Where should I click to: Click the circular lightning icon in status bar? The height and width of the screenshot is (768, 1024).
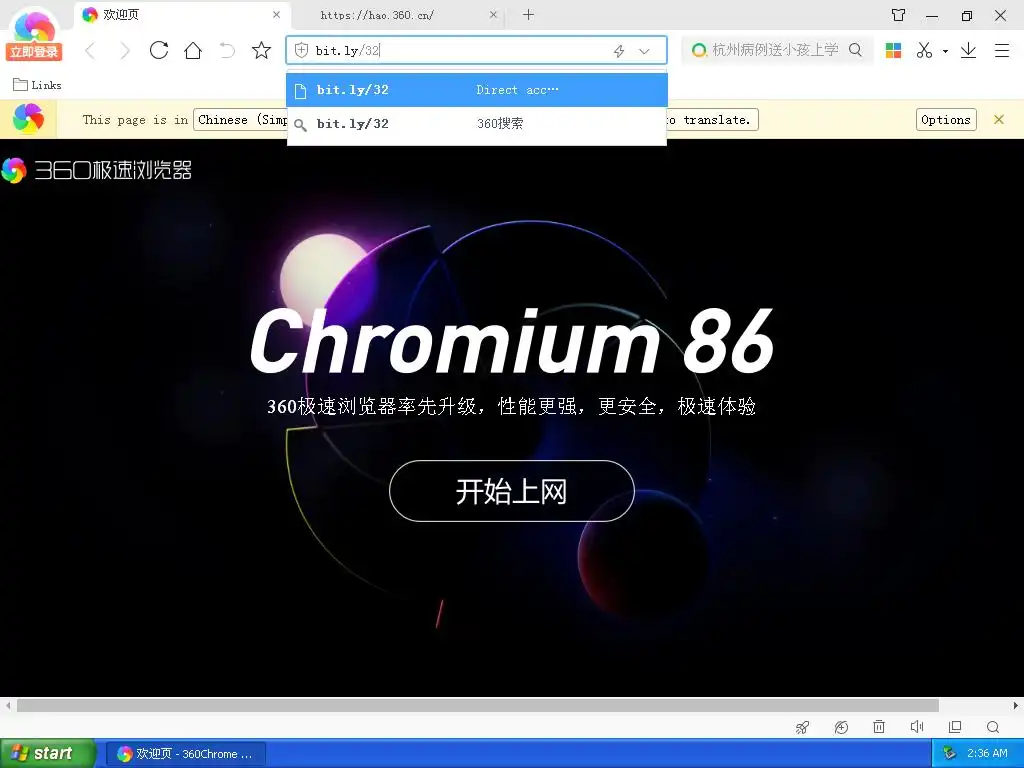coord(841,727)
